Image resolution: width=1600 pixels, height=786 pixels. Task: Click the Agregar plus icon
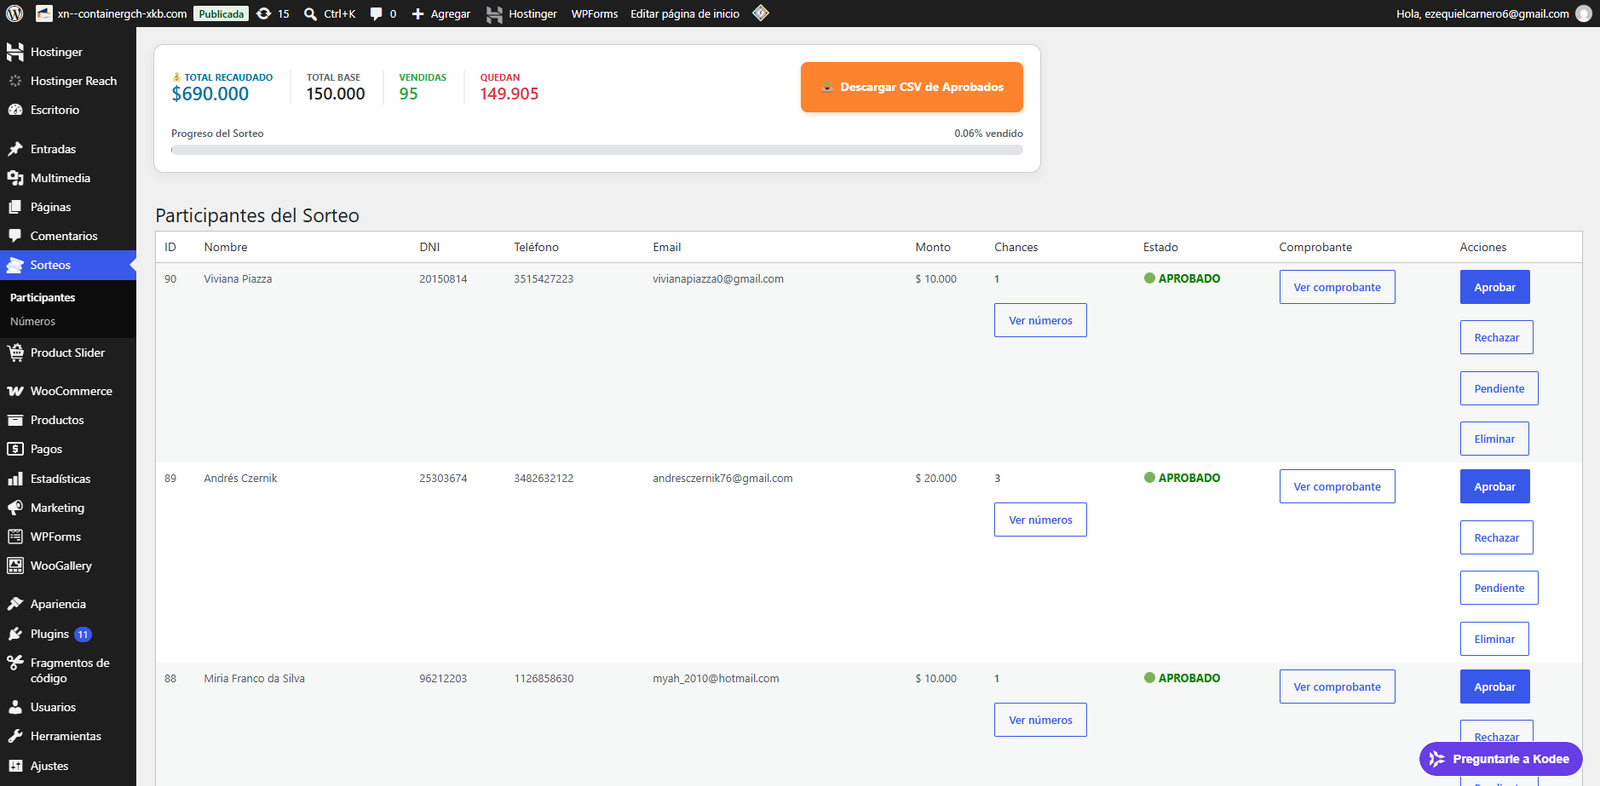point(418,14)
